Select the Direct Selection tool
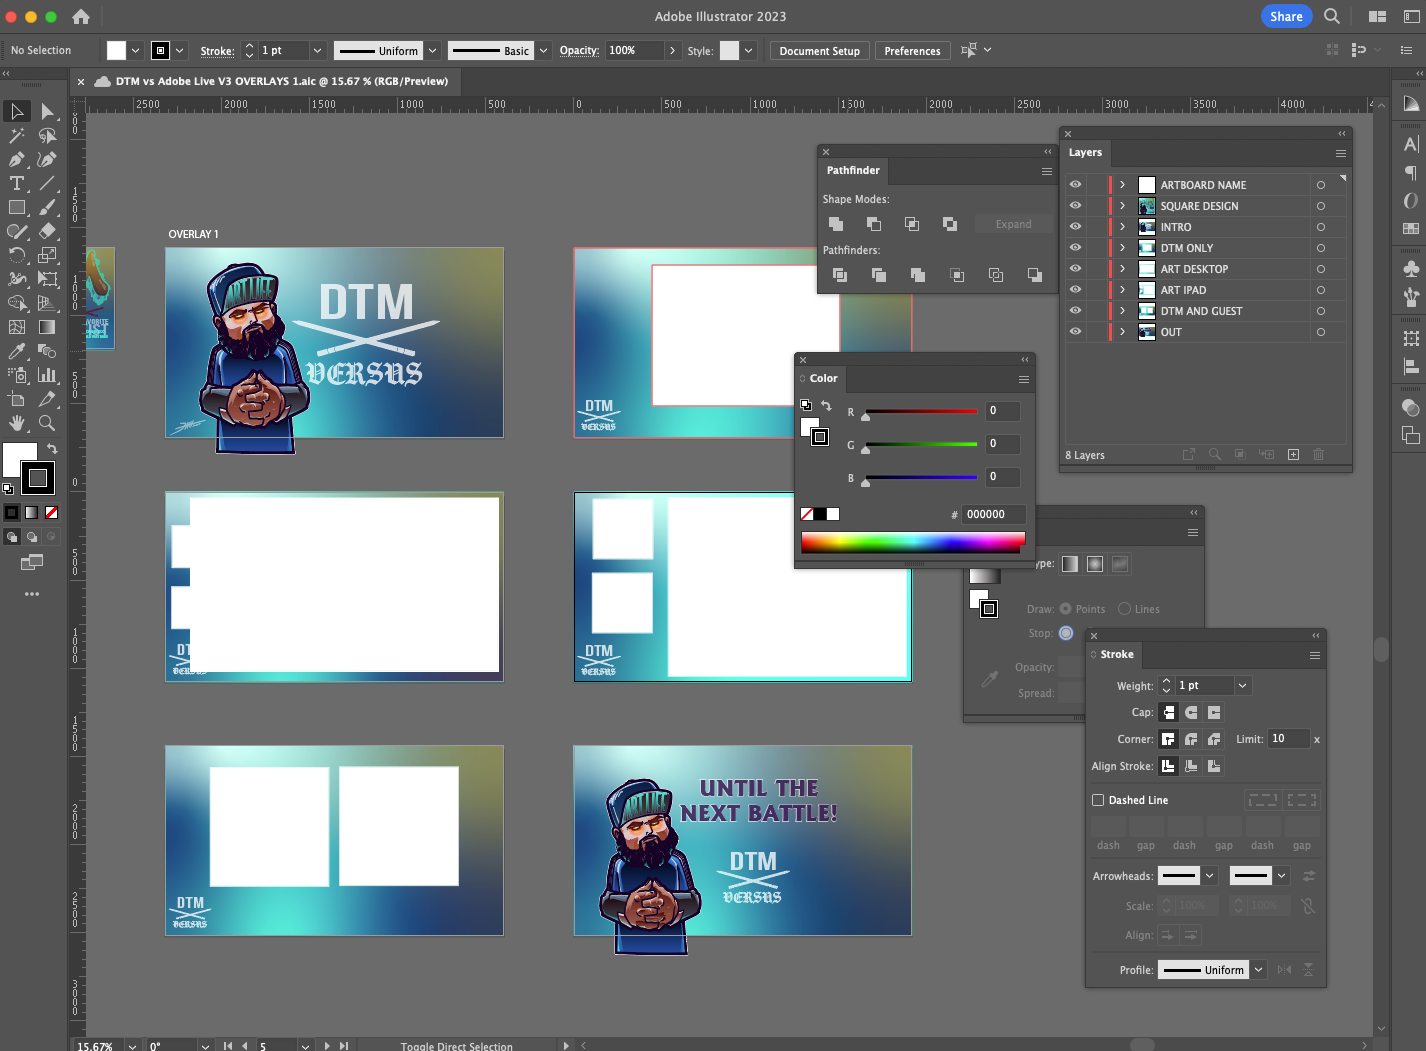The height and width of the screenshot is (1051, 1426). (x=47, y=111)
